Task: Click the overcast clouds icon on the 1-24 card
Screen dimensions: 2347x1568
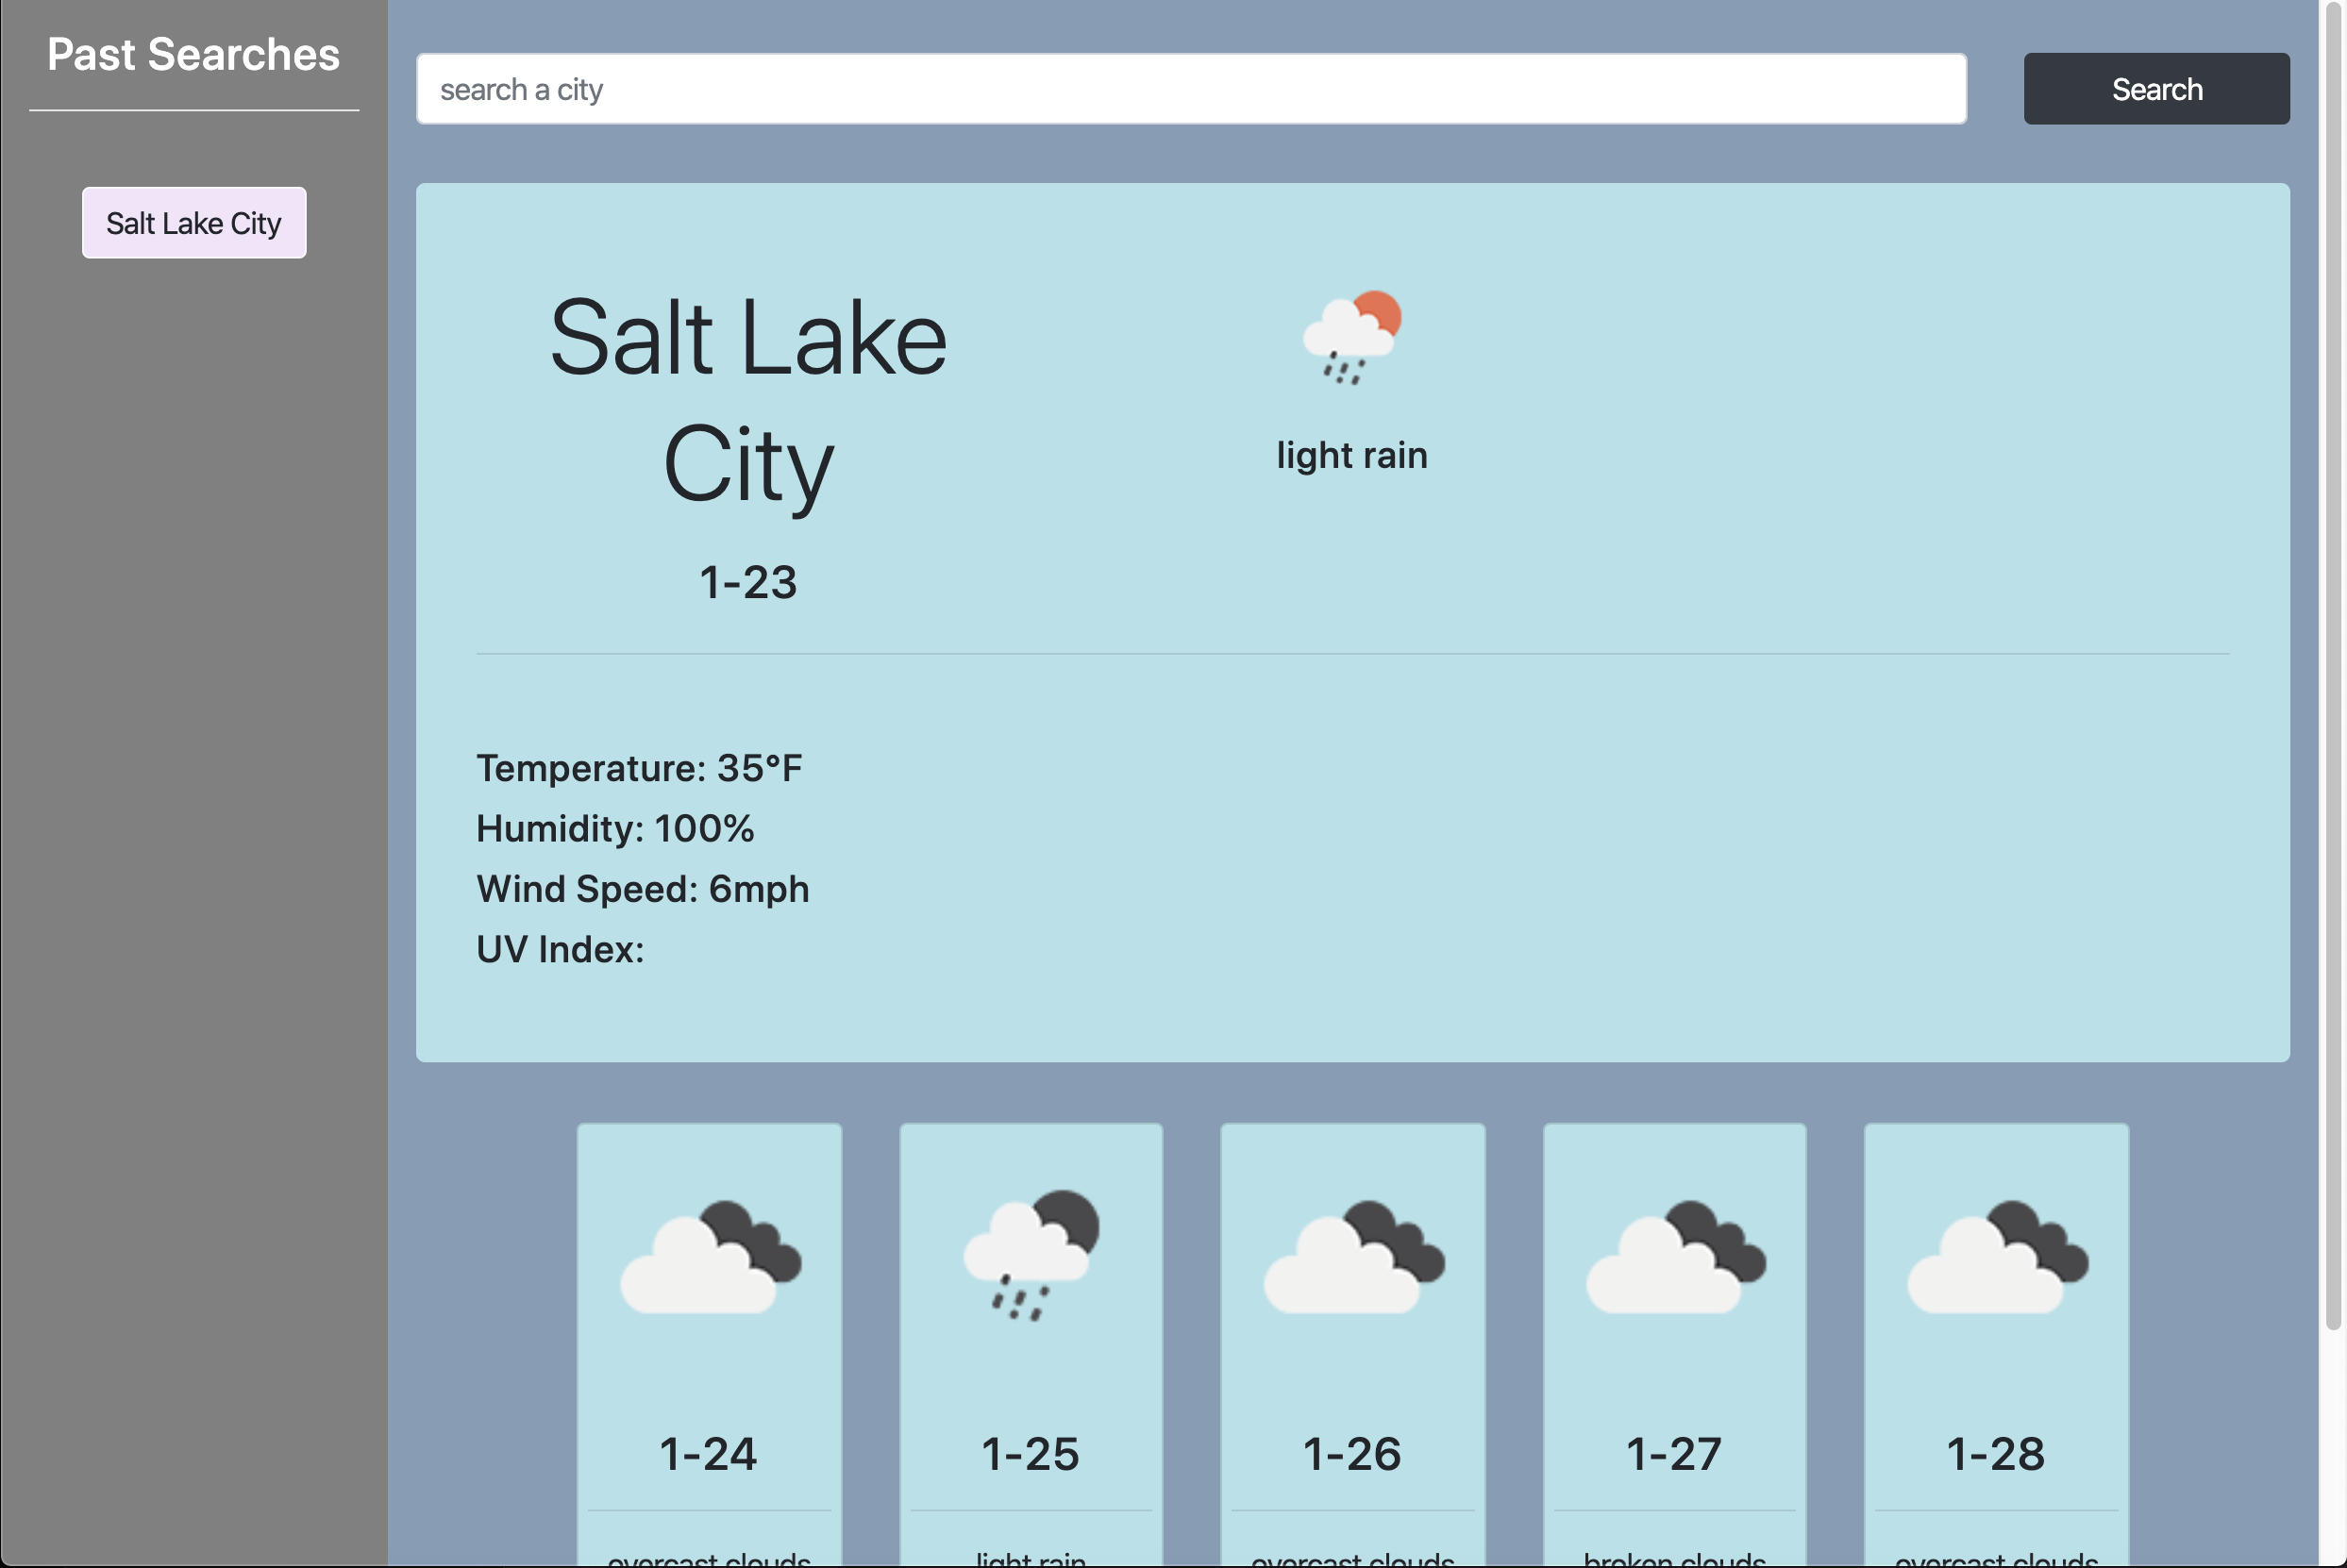Action: point(708,1258)
